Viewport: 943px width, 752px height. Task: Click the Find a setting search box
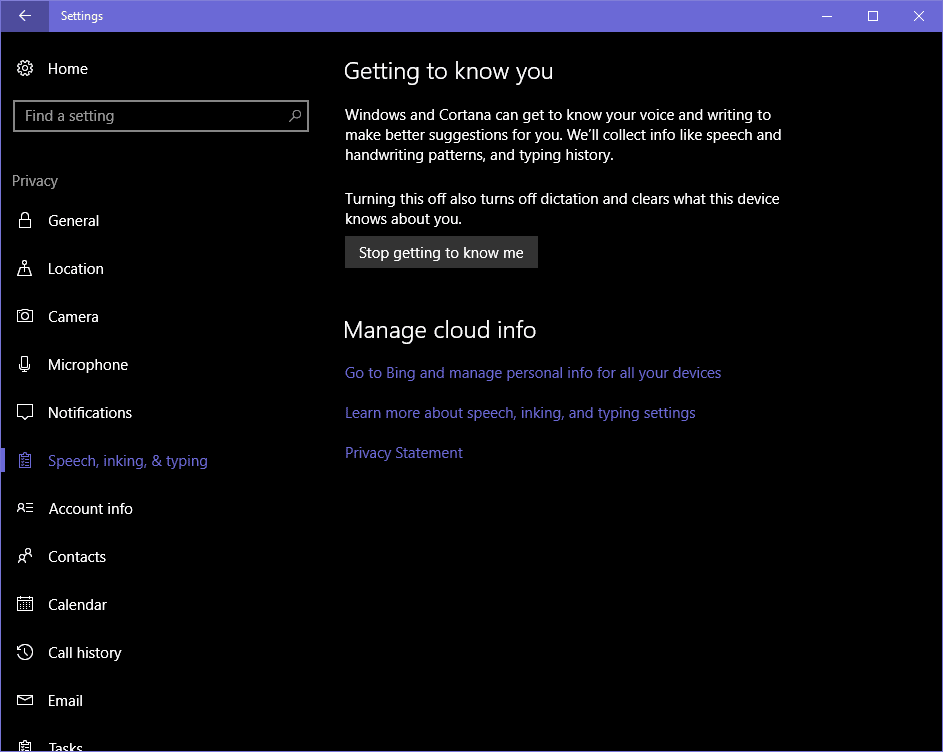pyautogui.click(x=150, y=116)
